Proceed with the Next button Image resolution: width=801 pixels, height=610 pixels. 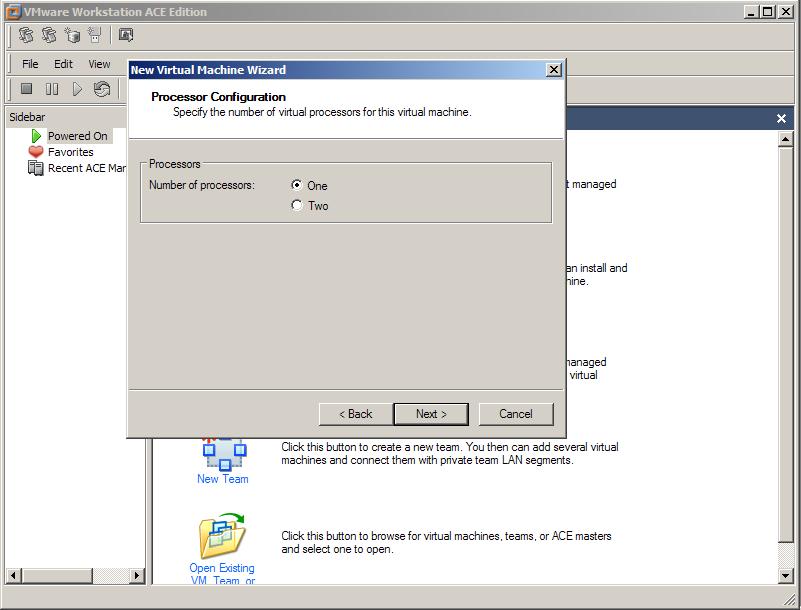click(431, 414)
